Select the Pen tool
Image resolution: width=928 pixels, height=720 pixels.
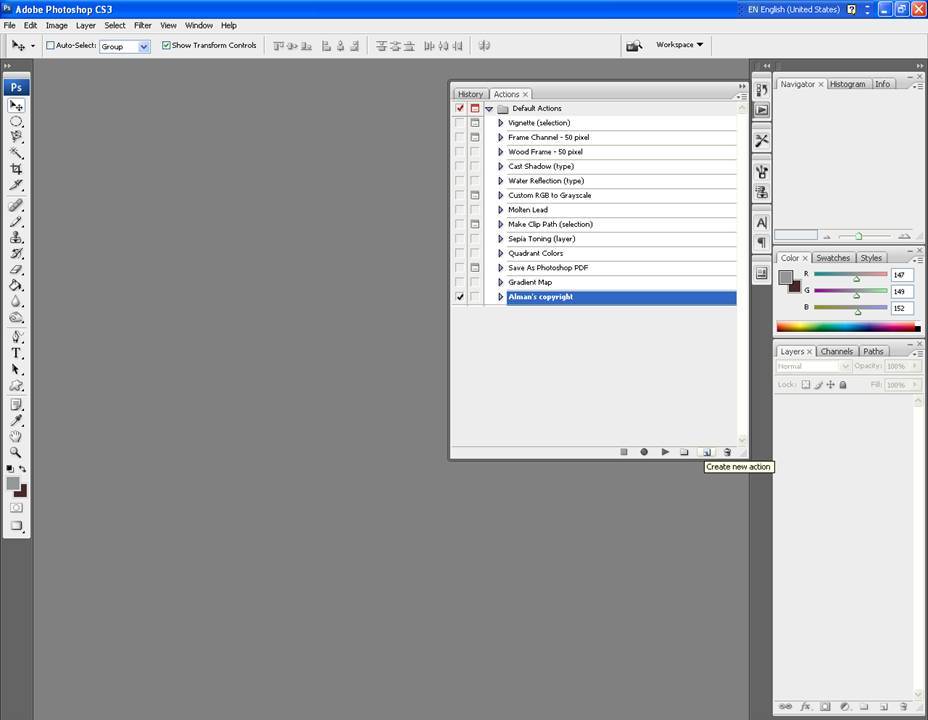click(x=16, y=337)
